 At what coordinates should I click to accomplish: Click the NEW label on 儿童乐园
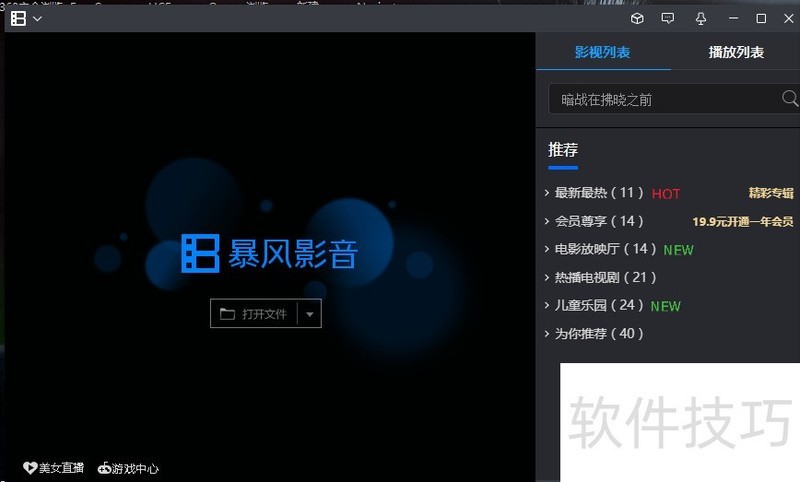(666, 306)
